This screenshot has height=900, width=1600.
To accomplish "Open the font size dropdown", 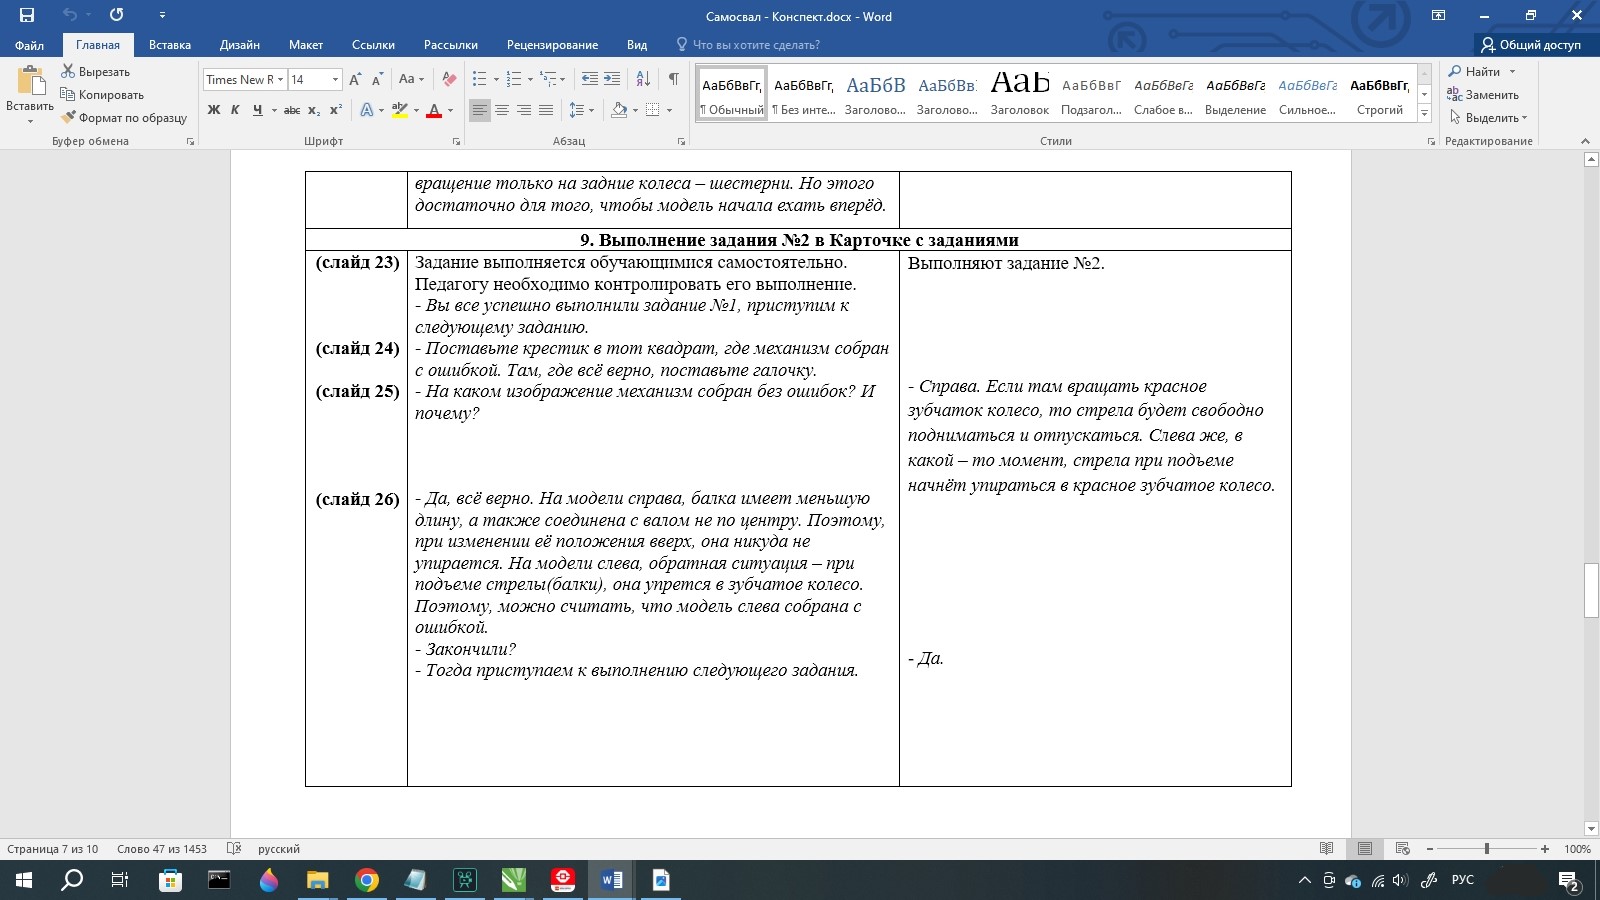I will tap(335, 80).
